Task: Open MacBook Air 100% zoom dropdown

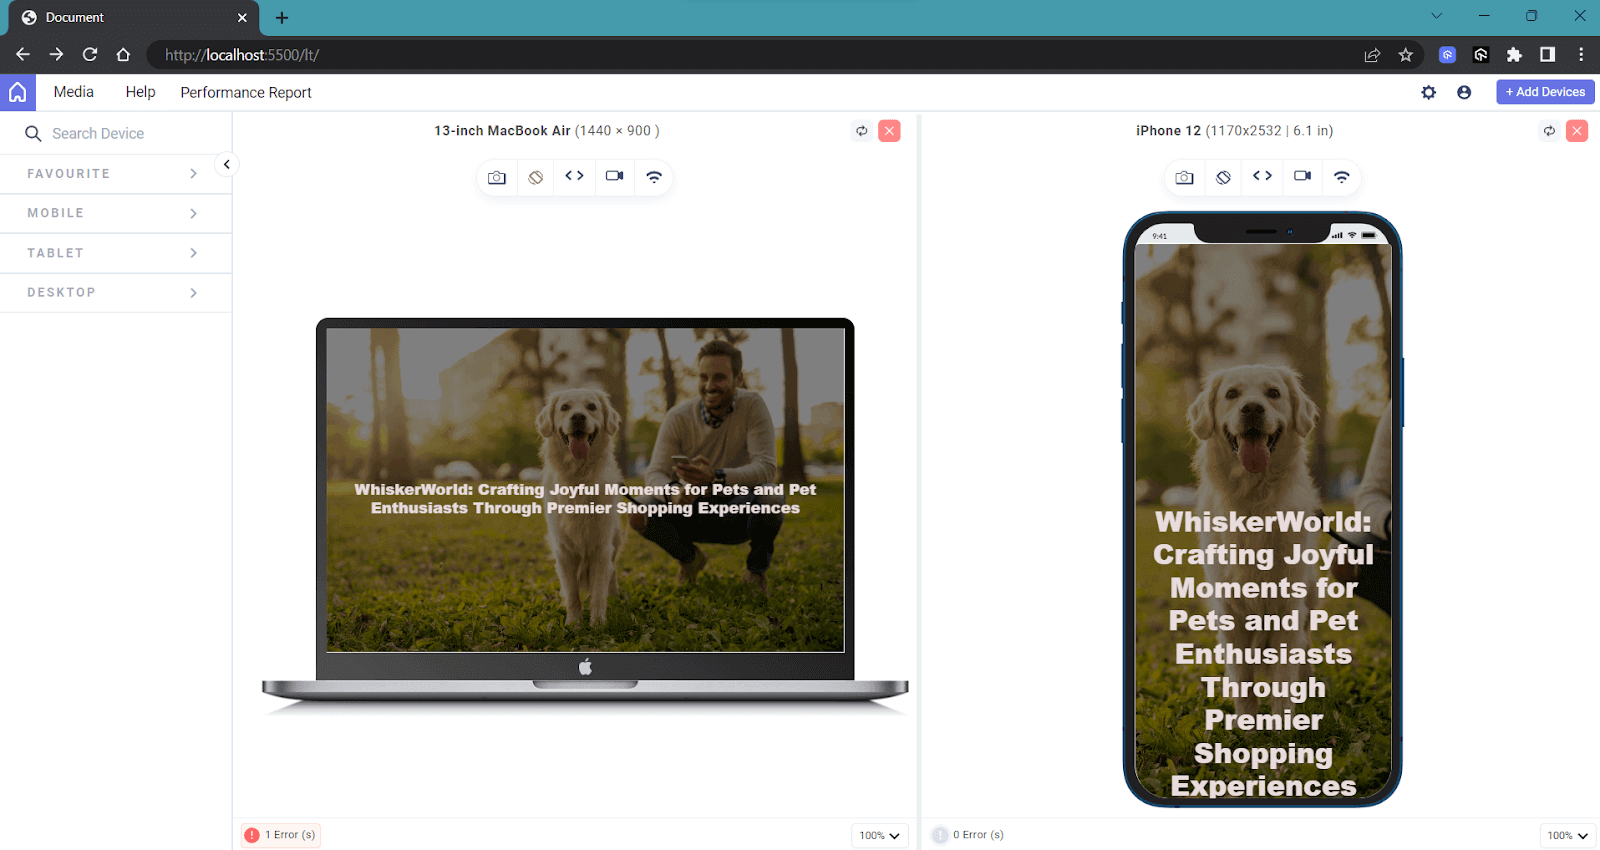Action: click(x=879, y=835)
